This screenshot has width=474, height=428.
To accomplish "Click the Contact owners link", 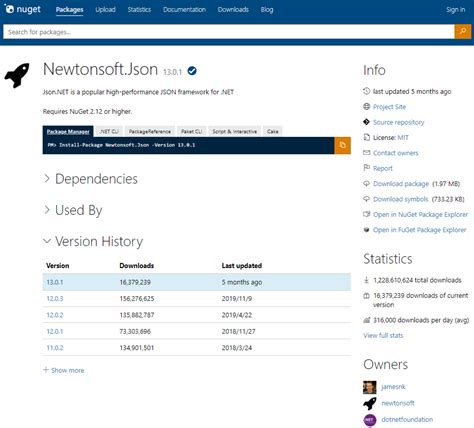I will pos(396,153).
